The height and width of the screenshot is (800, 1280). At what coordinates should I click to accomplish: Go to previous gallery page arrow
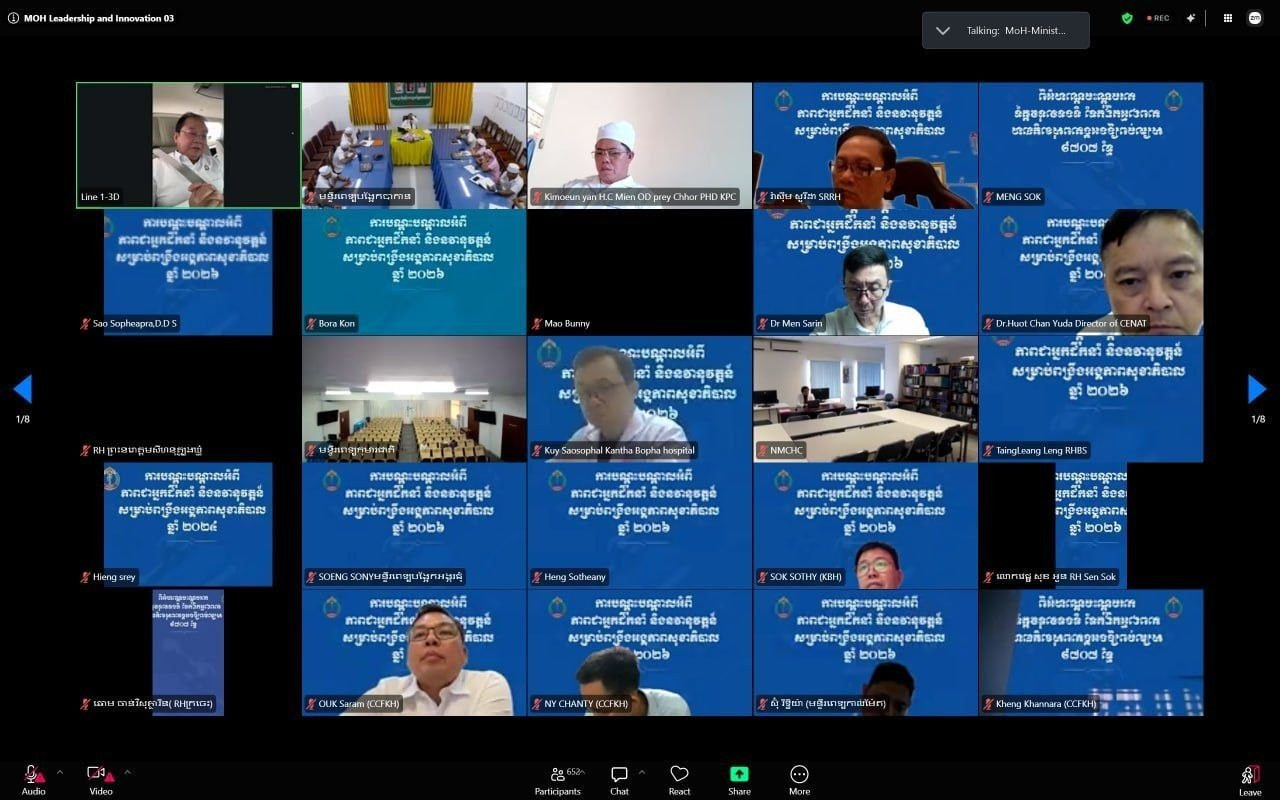(x=22, y=389)
